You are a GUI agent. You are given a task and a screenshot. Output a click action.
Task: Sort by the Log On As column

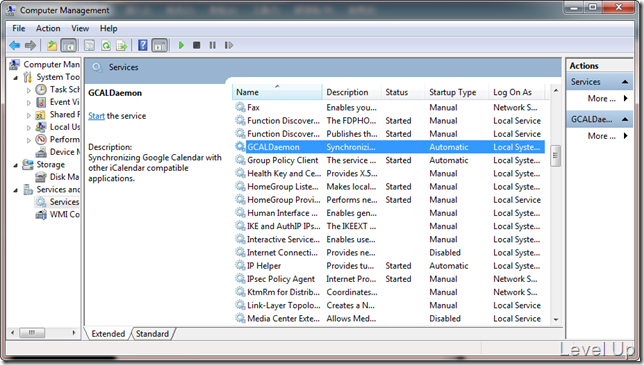517,92
